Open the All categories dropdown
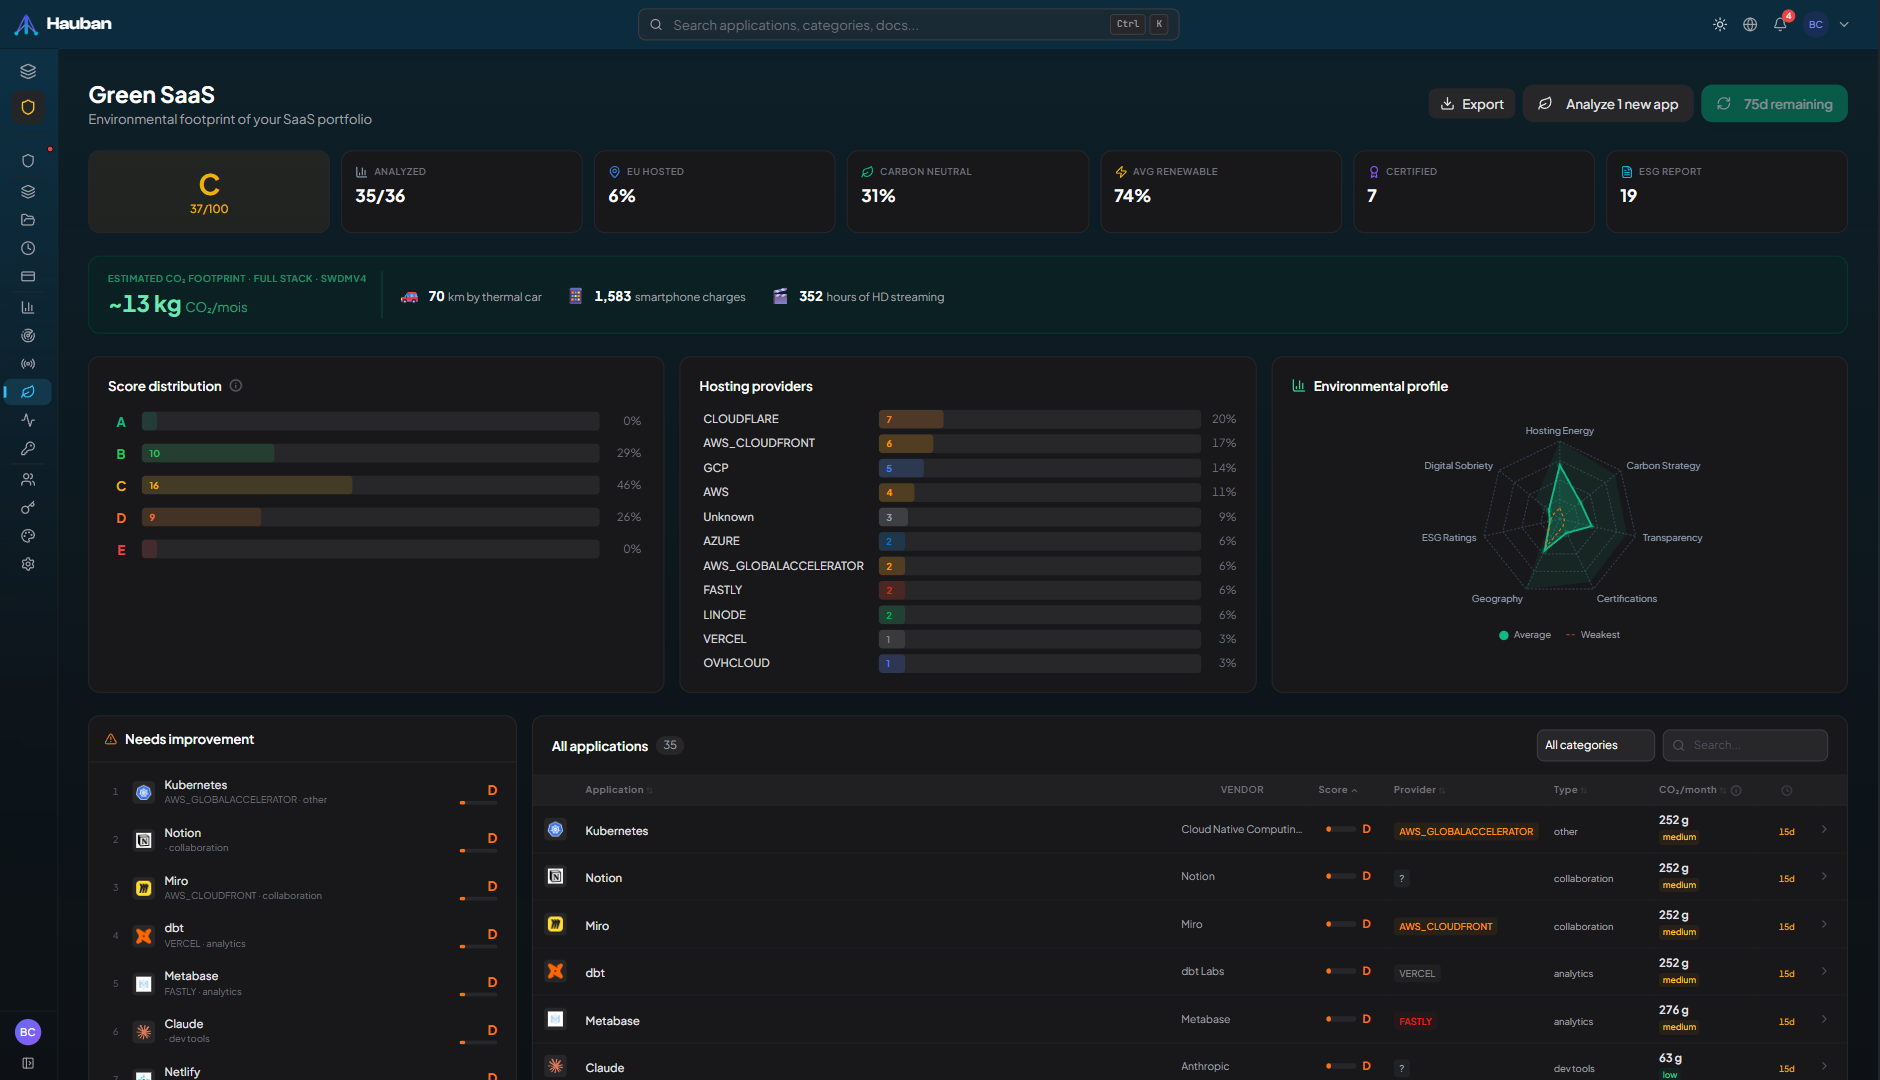Viewport: 1880px width, 1080px height. tap(1595, 745)
